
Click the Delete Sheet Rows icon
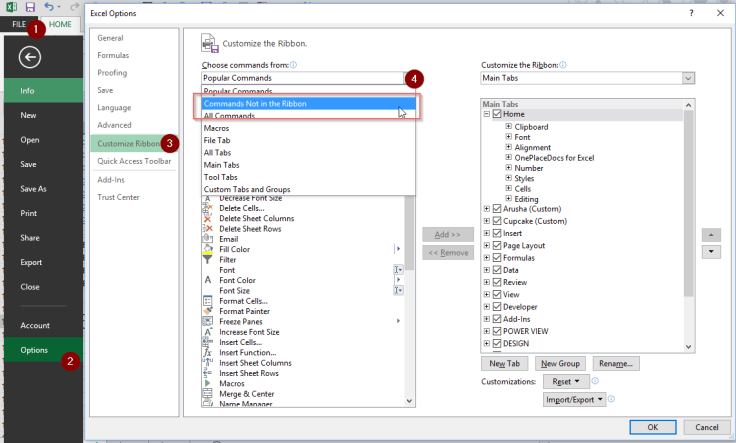coord(208,228)
